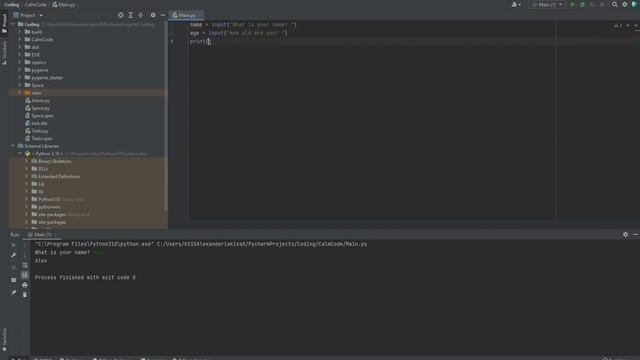This screenshot has height=360, width=640.
Task: Expand Binary Skeletons node
Action: tap(27, 161)
